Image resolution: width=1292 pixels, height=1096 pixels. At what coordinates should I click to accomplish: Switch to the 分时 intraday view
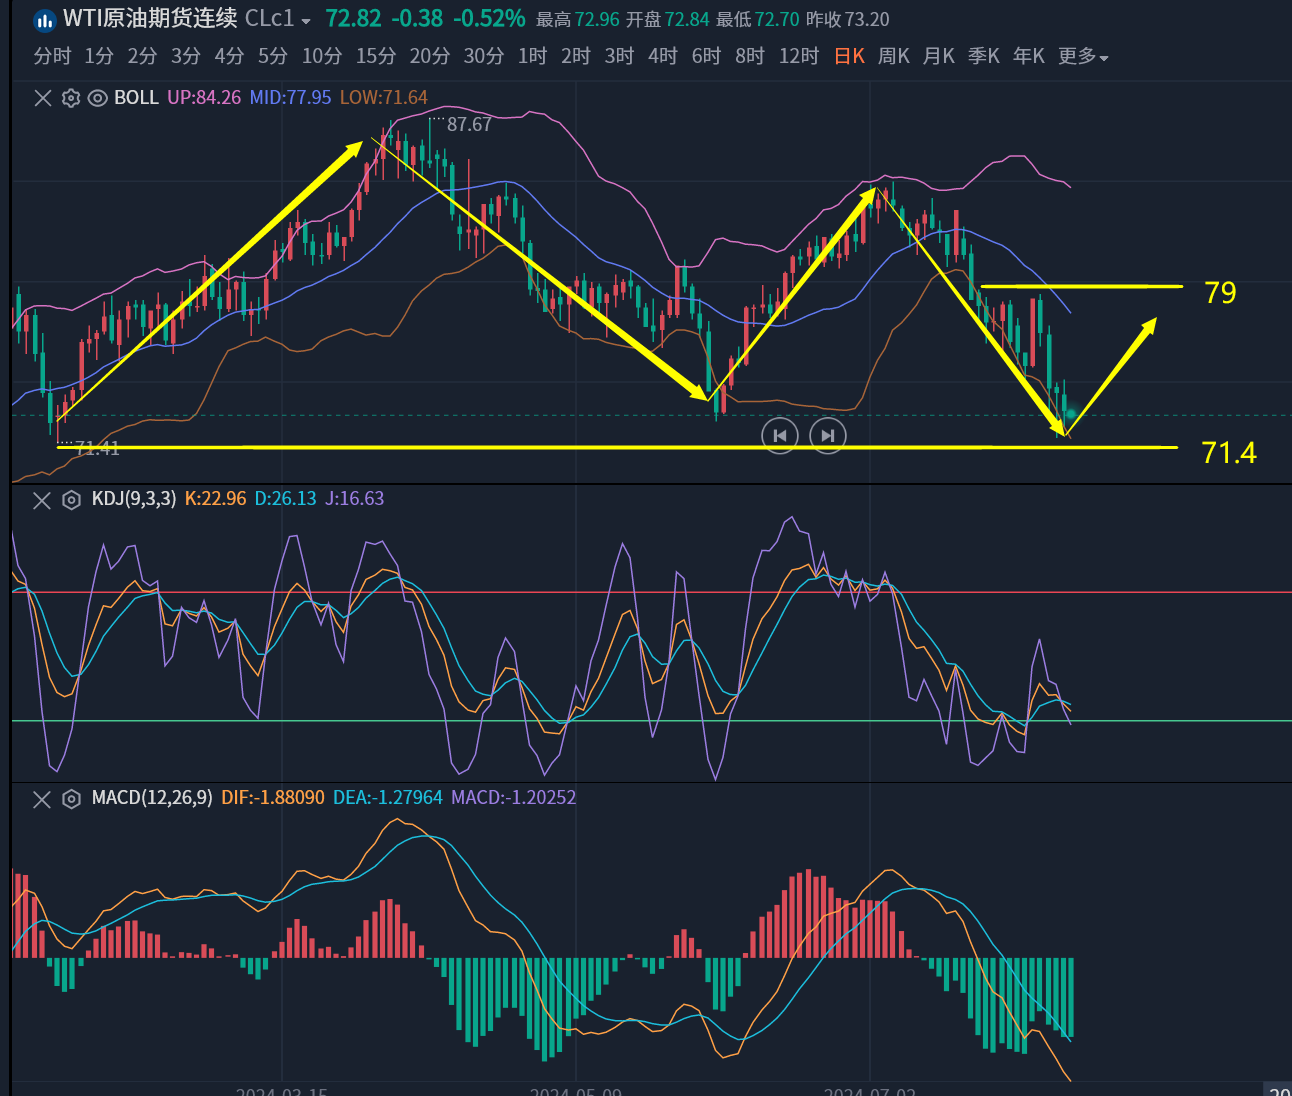tap(52, 57)
